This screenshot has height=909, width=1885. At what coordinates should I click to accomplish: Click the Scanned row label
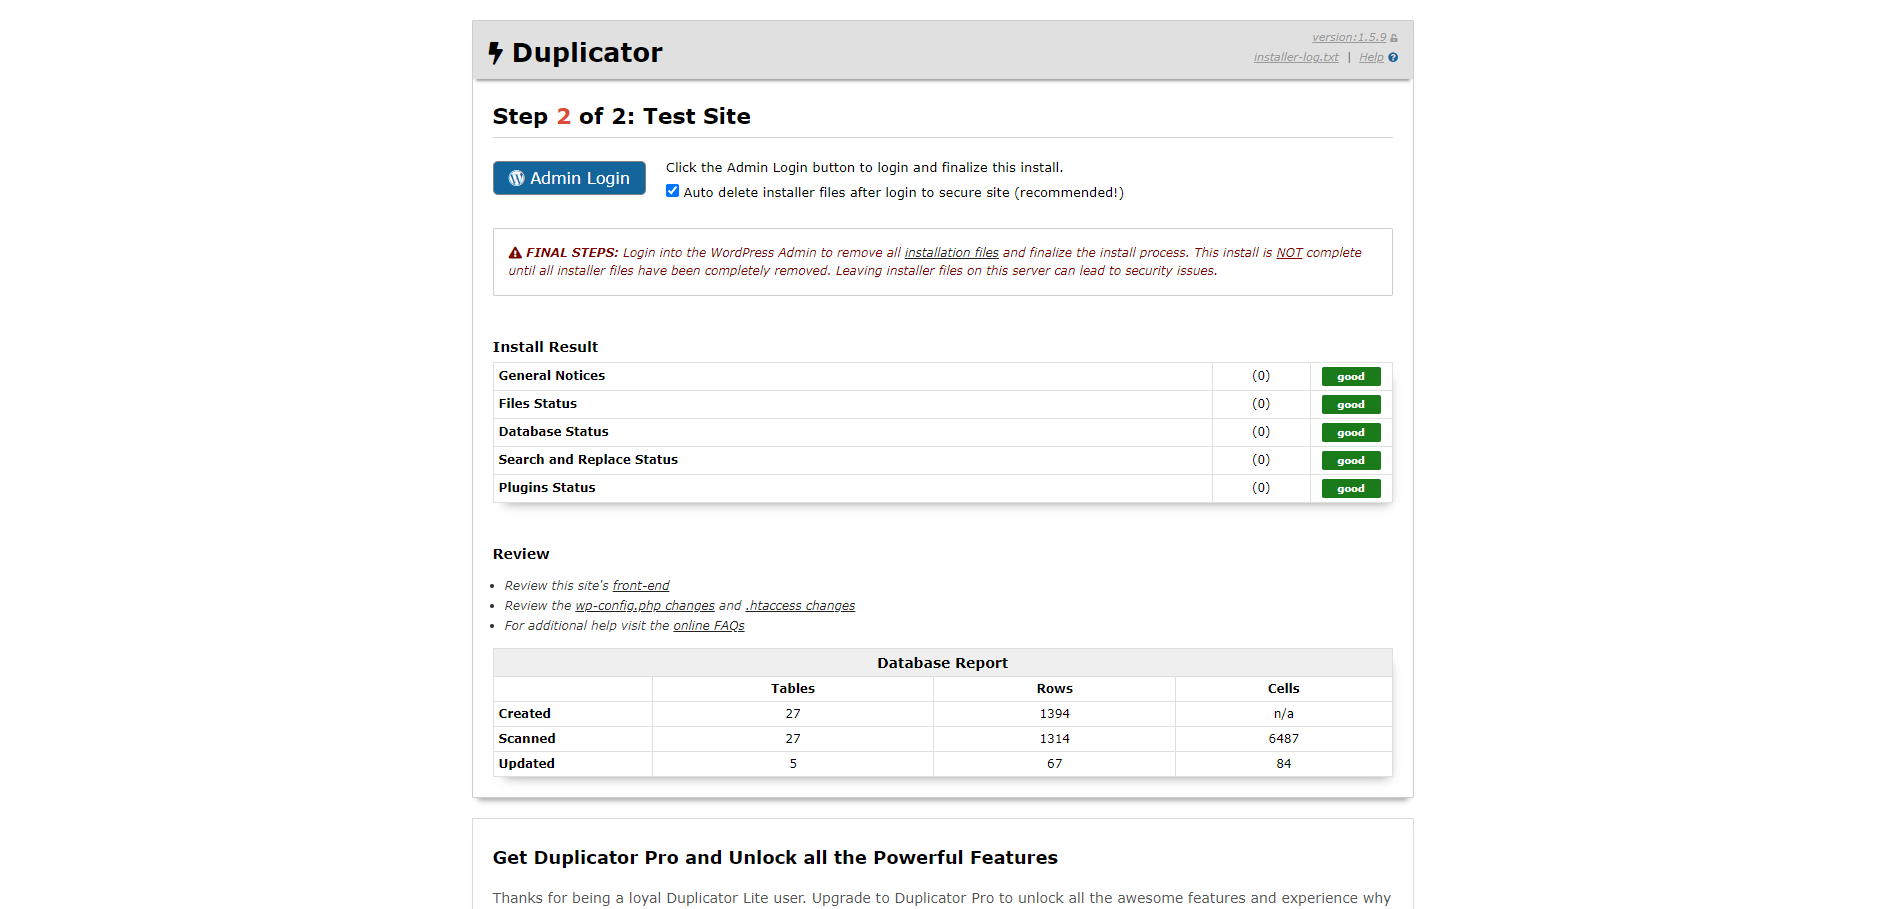click(527, 739)
